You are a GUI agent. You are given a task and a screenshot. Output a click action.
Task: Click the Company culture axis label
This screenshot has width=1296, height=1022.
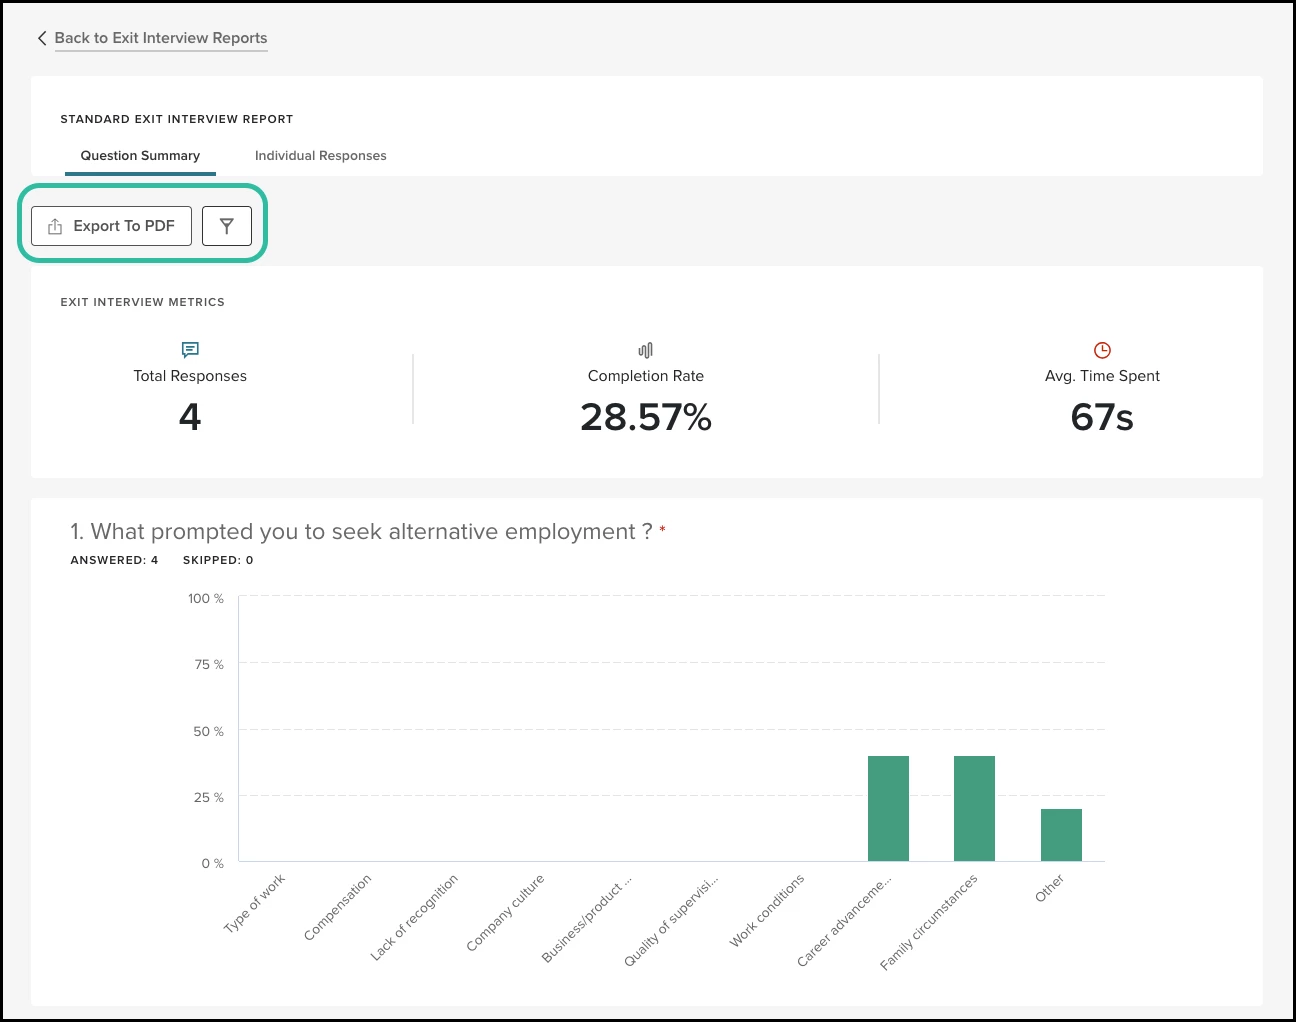[505, 912]
